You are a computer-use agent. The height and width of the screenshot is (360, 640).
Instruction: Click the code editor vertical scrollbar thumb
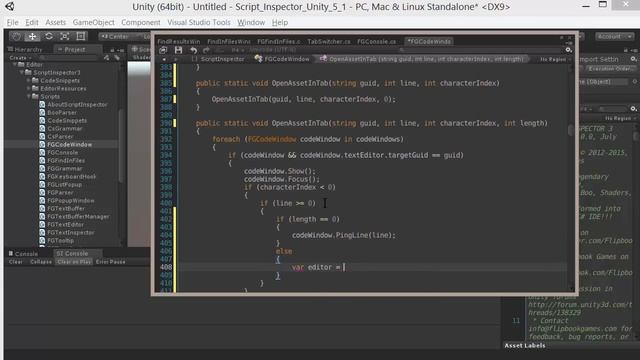click(x=571, y=130)
